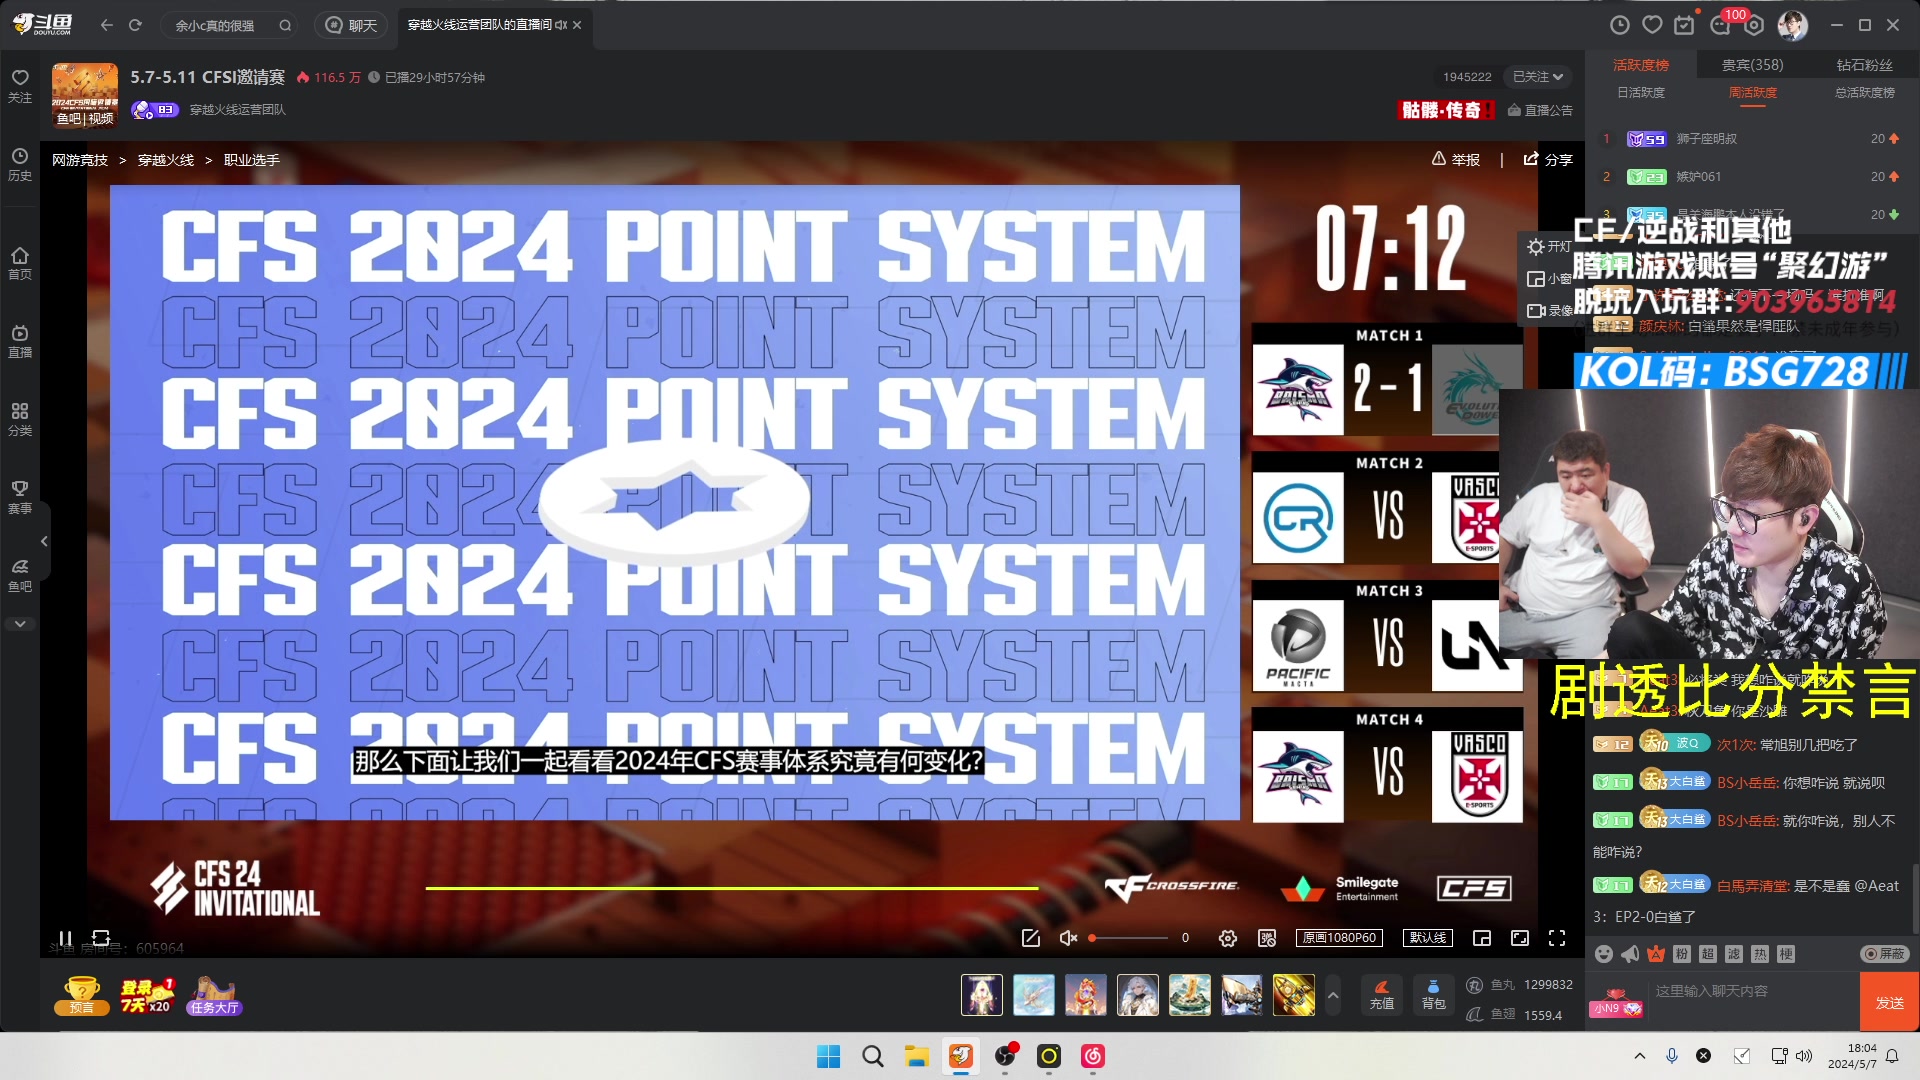Expand the 已关注 dropdown

coord(1538,77)
